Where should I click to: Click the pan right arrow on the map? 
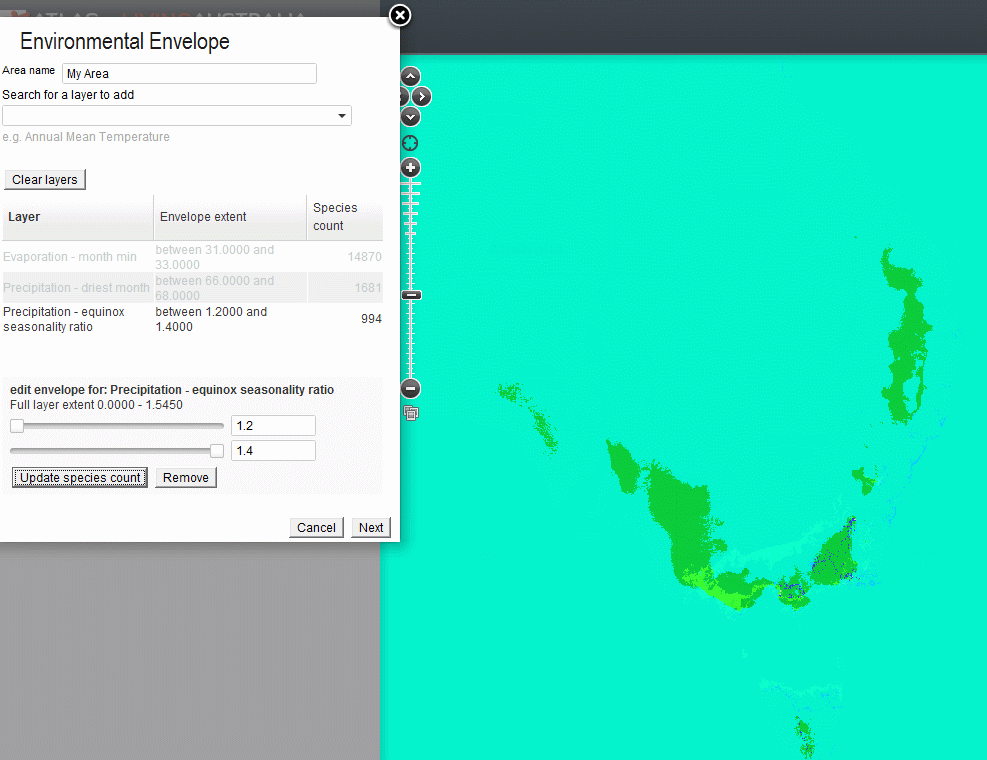click(x=421, y=96)
